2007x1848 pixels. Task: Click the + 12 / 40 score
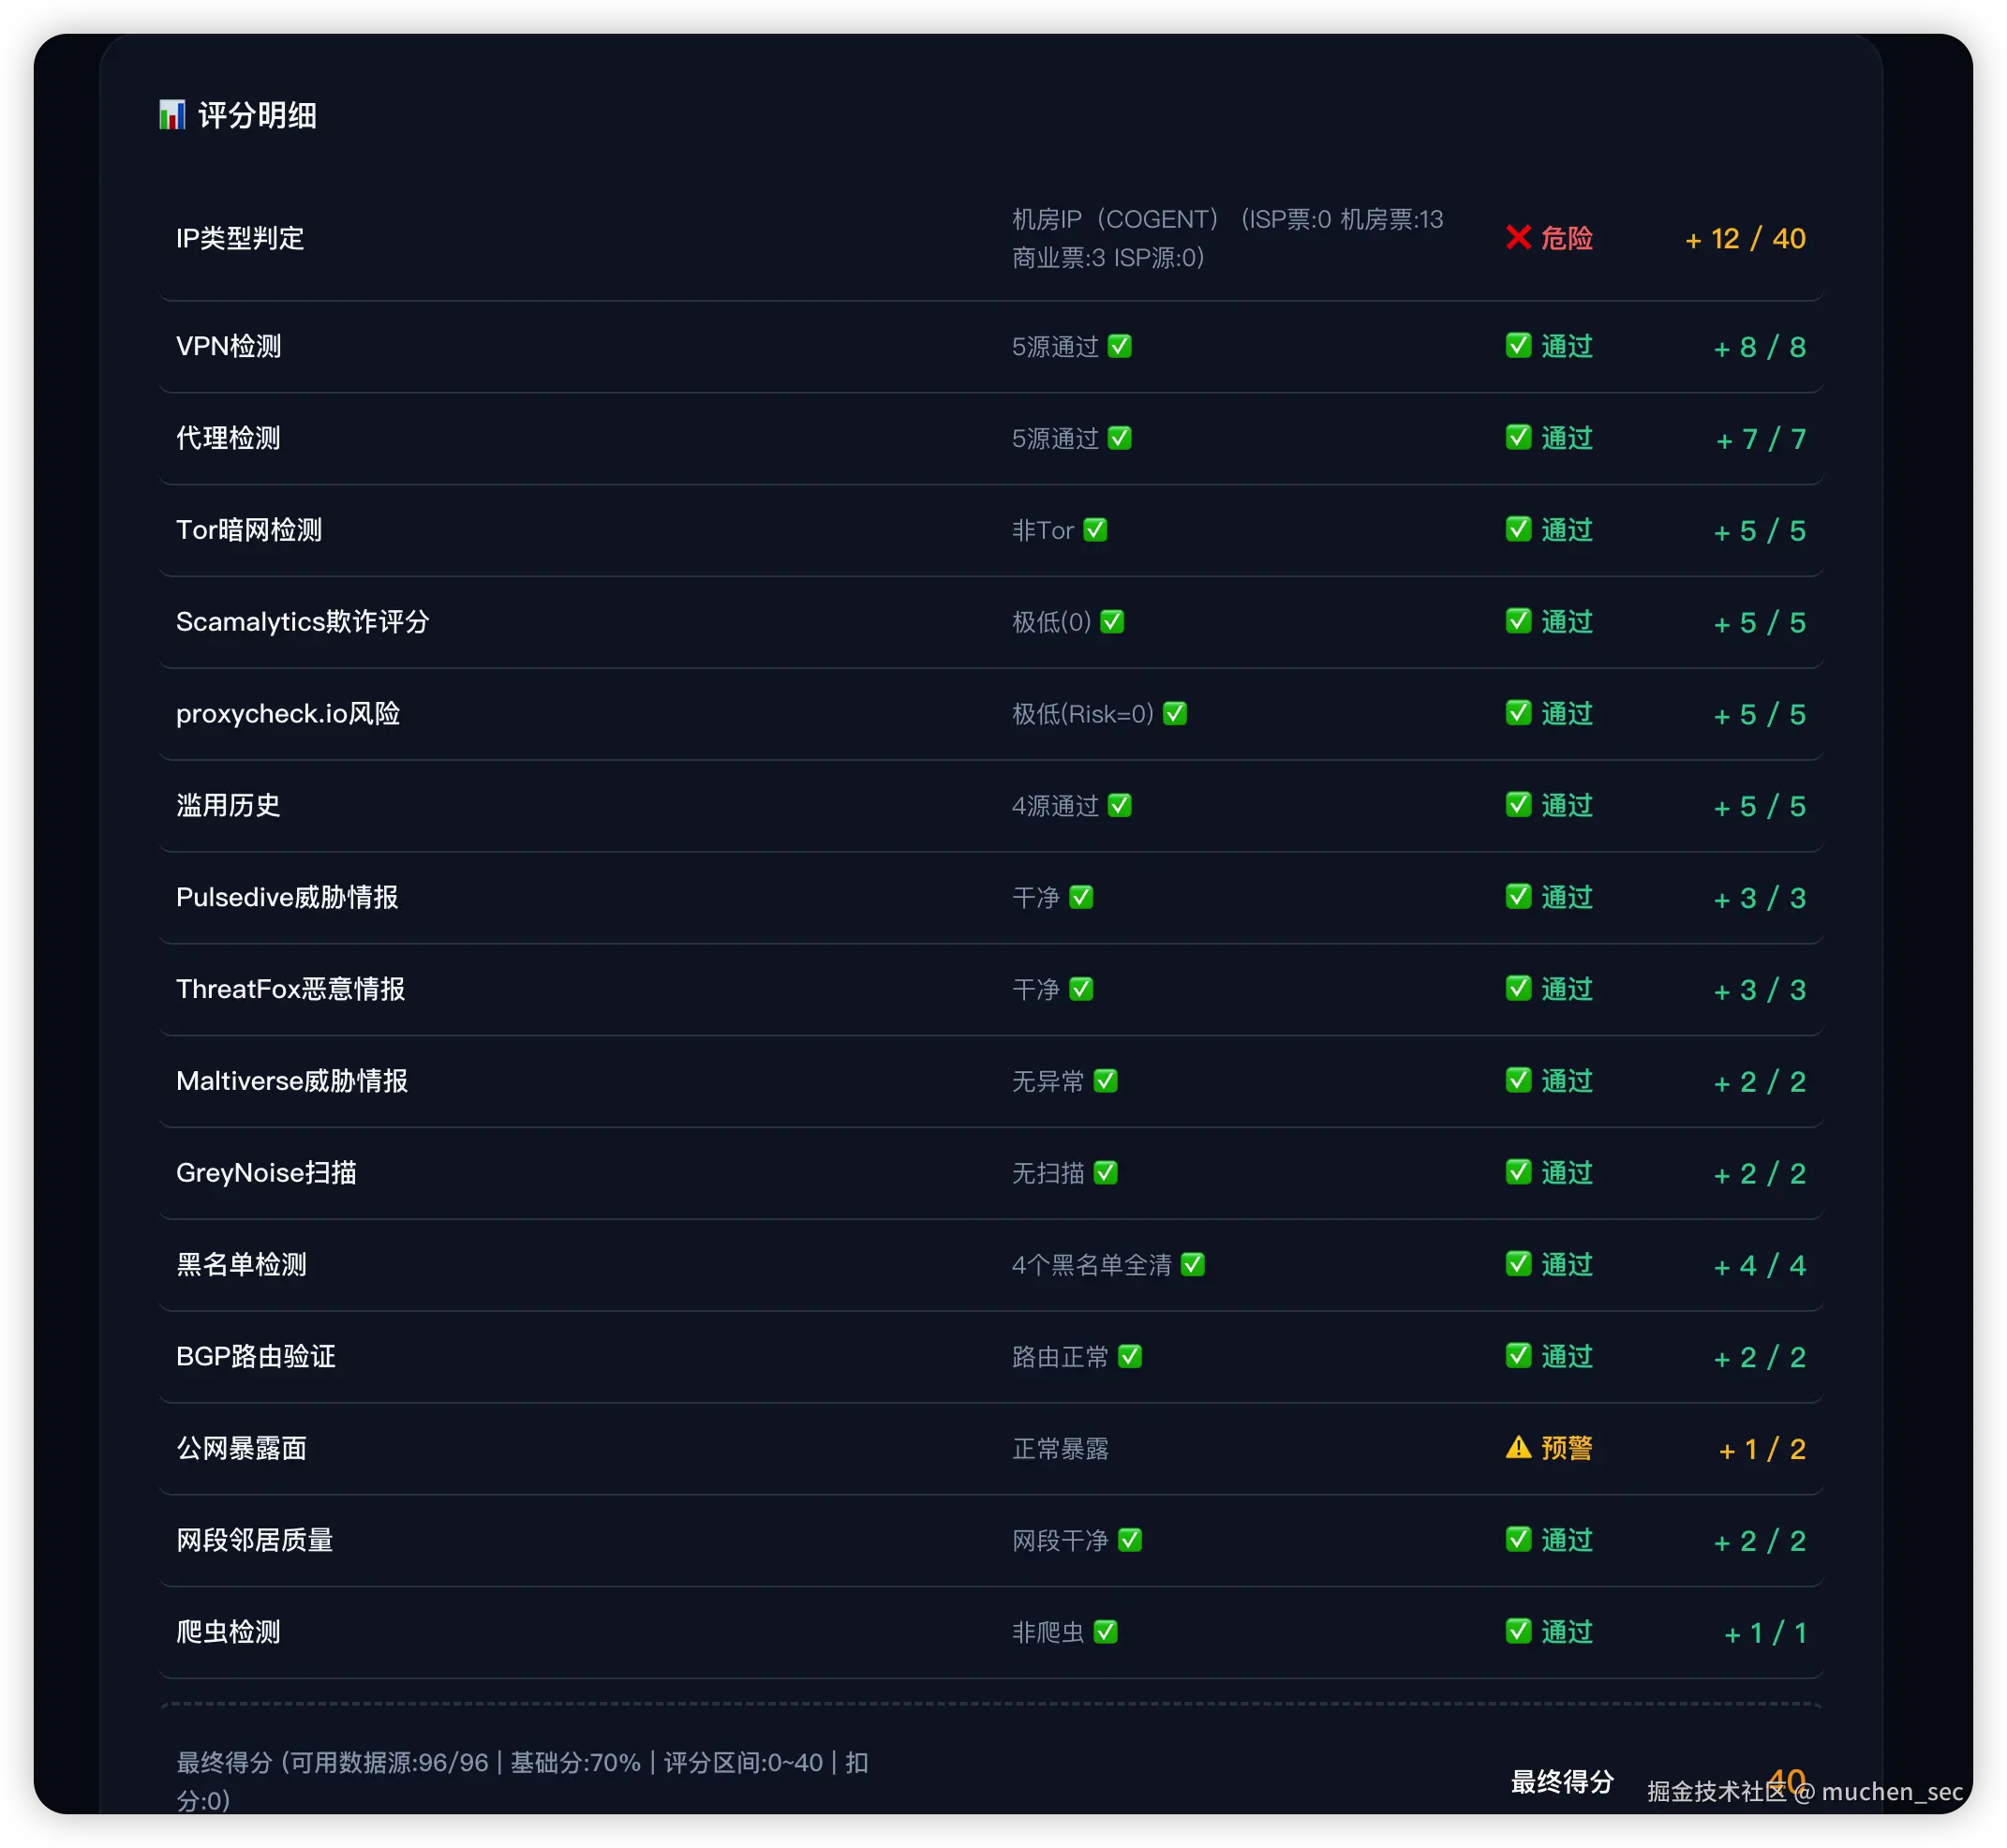pos(1745,239)
